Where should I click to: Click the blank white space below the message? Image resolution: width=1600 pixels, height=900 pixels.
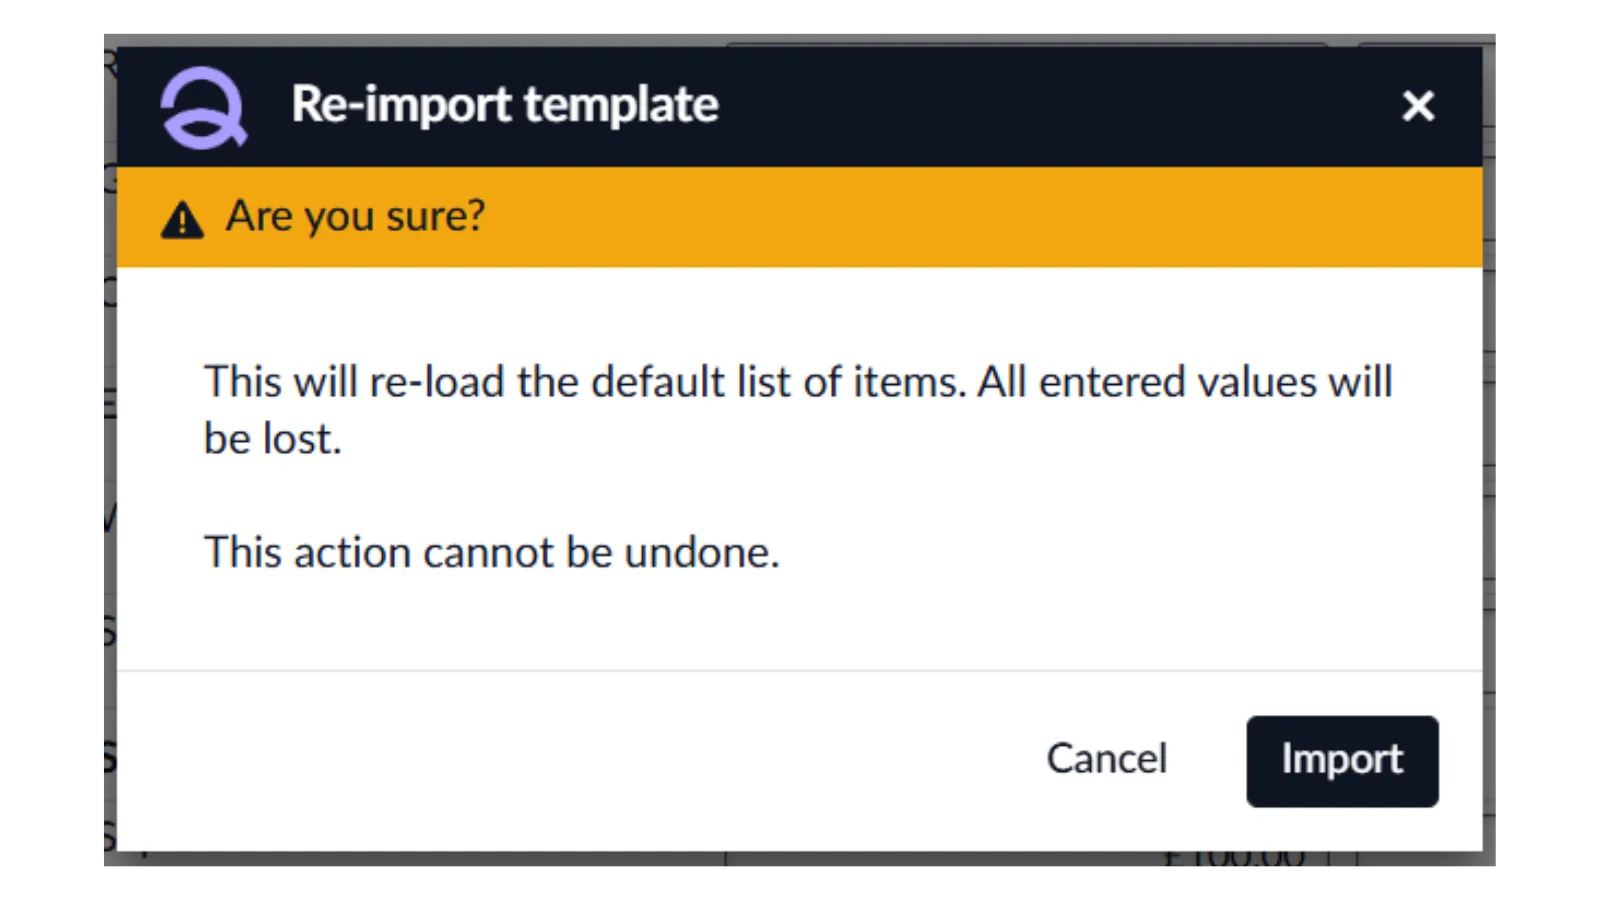(x=800, y=620)
